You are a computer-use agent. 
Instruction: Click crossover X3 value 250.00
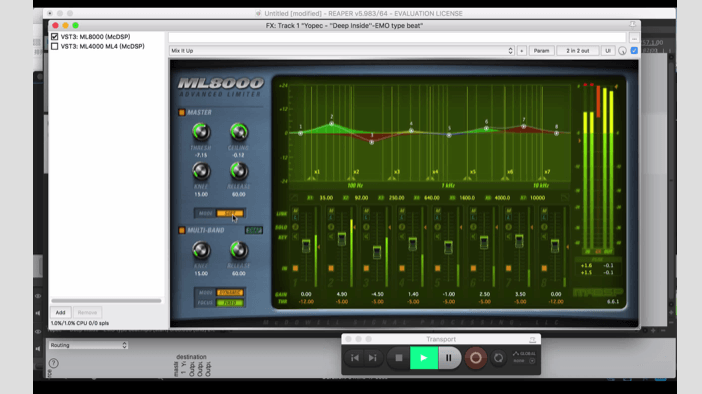(x=397, y=198)
